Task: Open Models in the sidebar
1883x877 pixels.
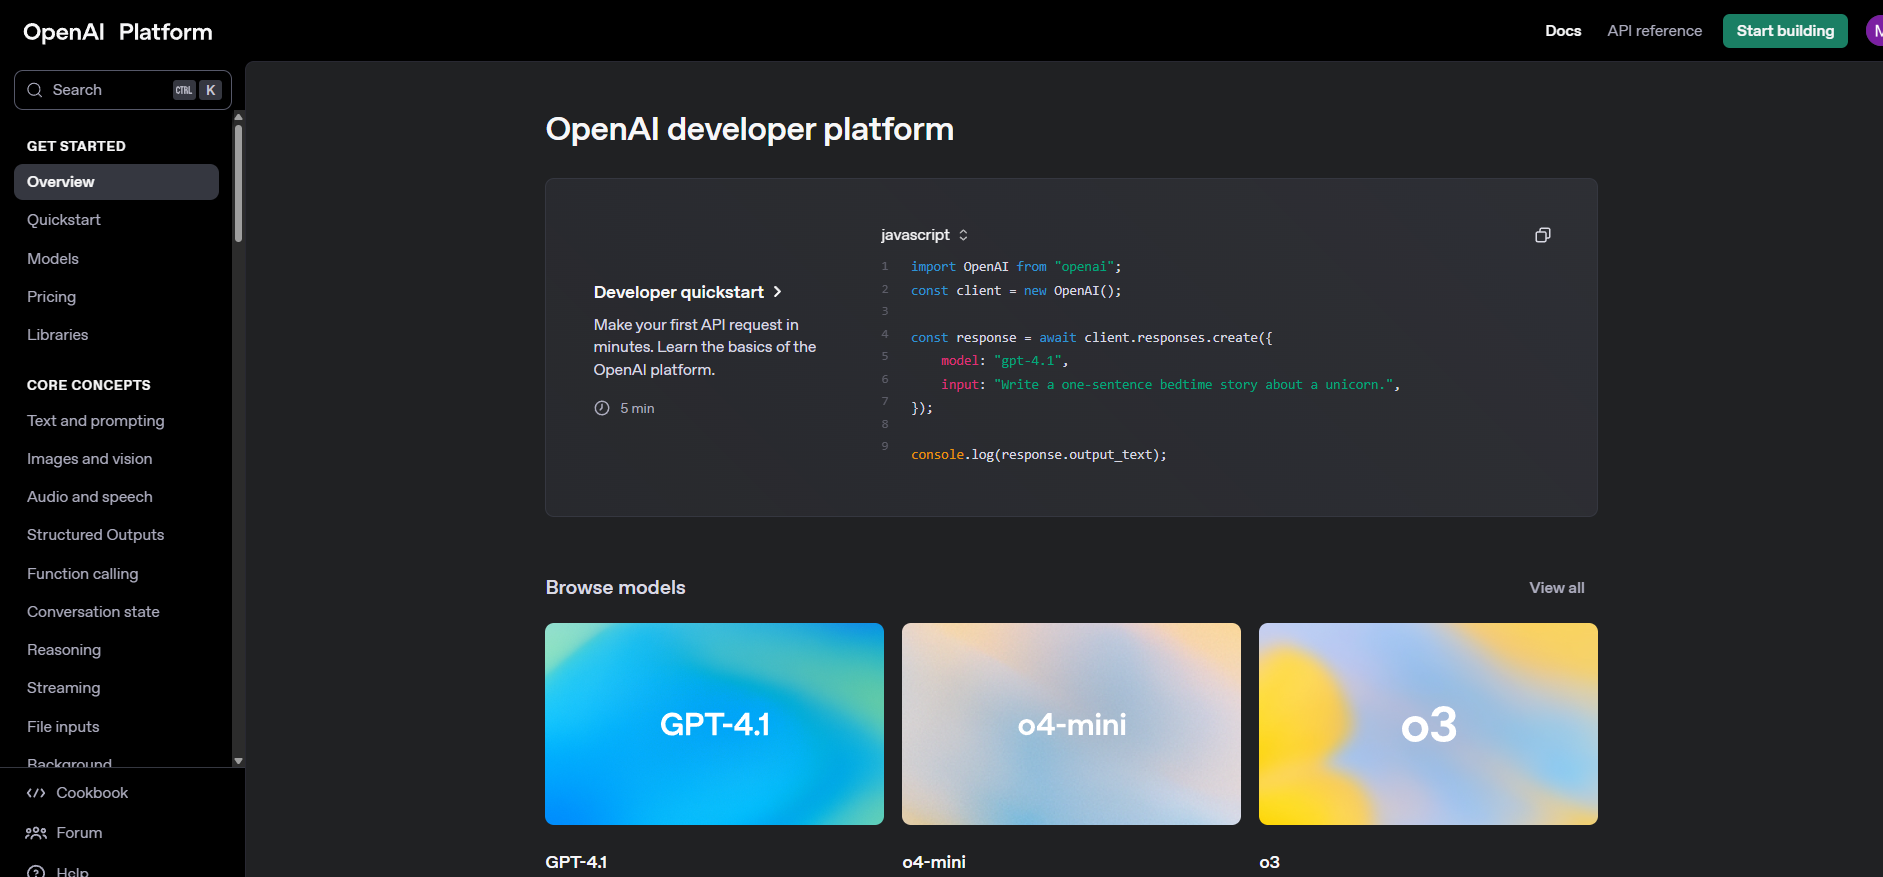Action: click(x=53, y=259)
